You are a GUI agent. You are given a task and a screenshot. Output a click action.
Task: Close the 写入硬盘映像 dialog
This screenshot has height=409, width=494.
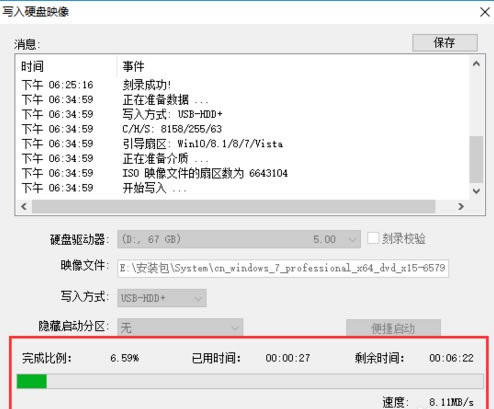point(485,12)
